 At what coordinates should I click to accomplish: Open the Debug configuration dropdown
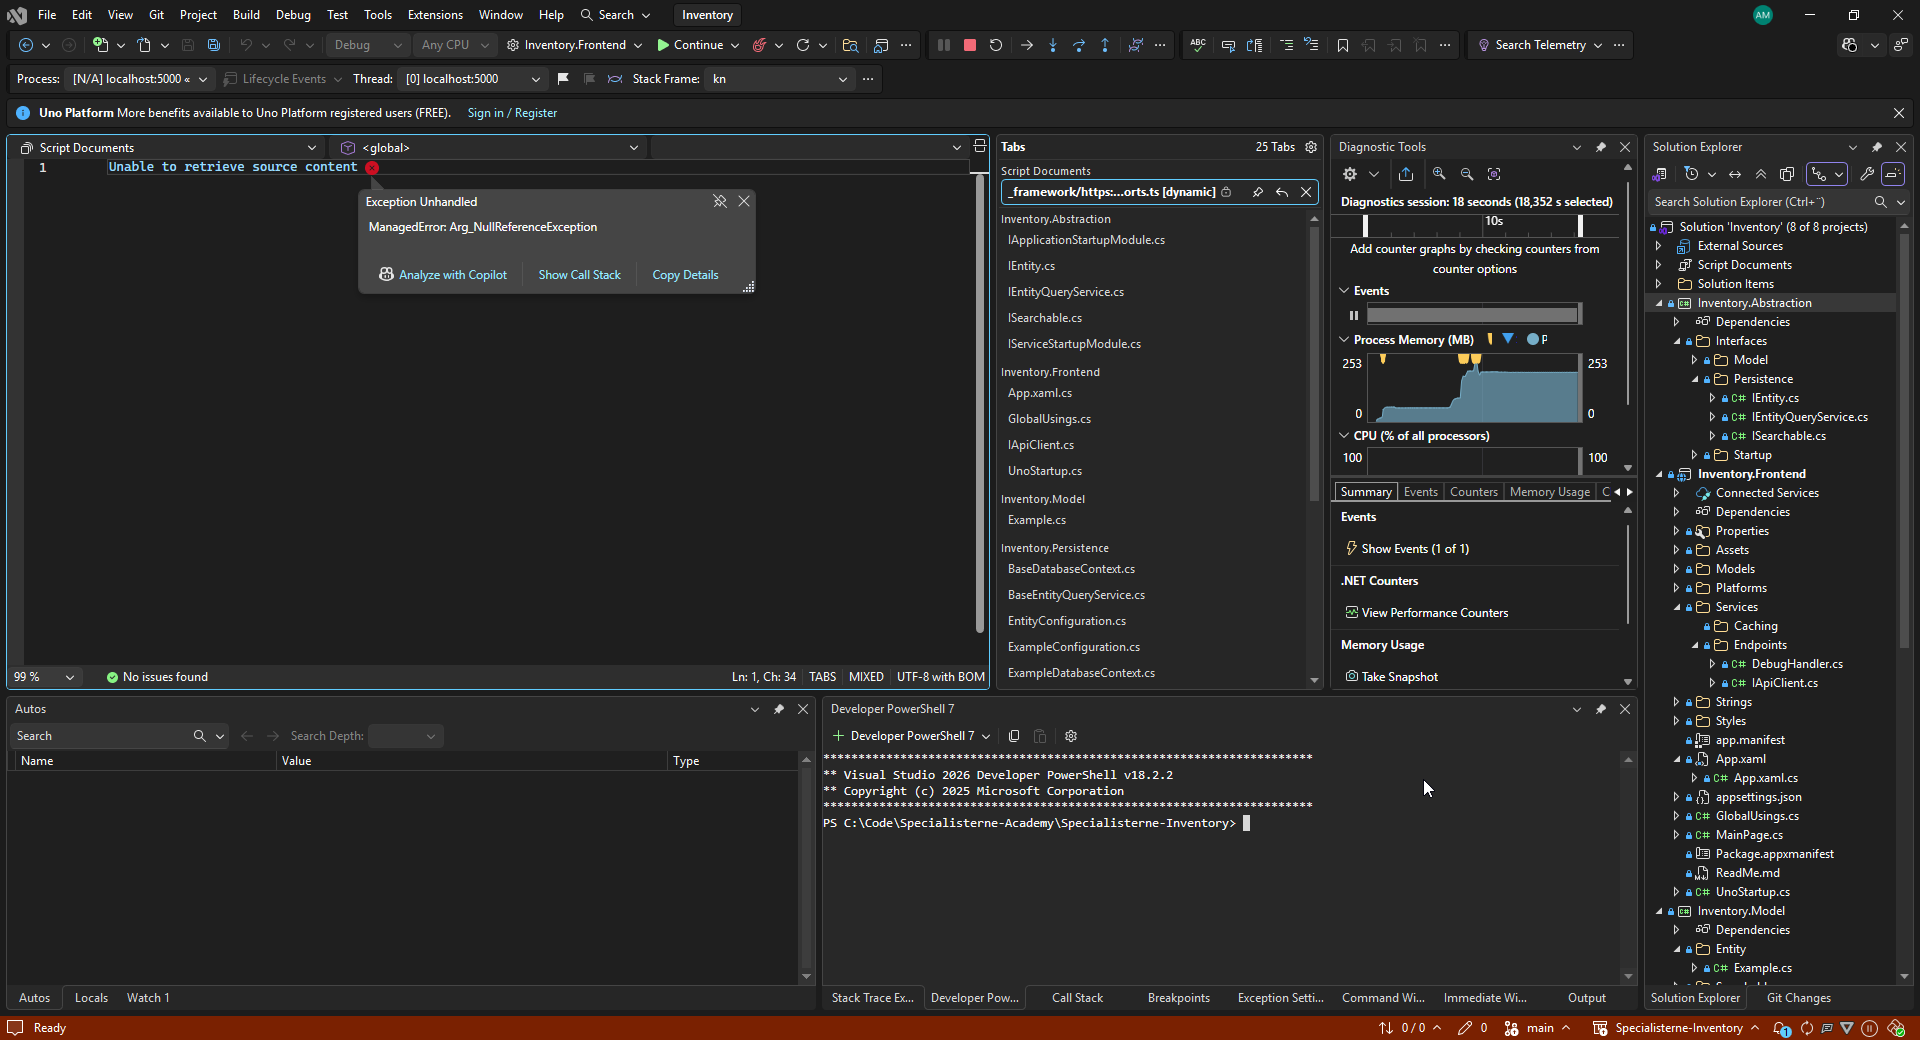point(367,45)
